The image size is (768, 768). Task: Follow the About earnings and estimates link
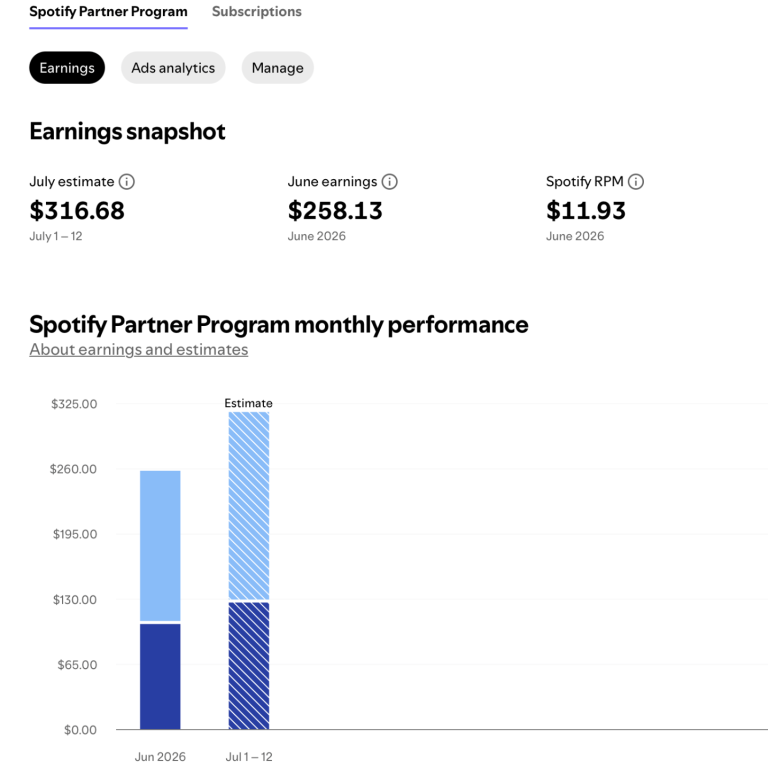click(139, 350)
